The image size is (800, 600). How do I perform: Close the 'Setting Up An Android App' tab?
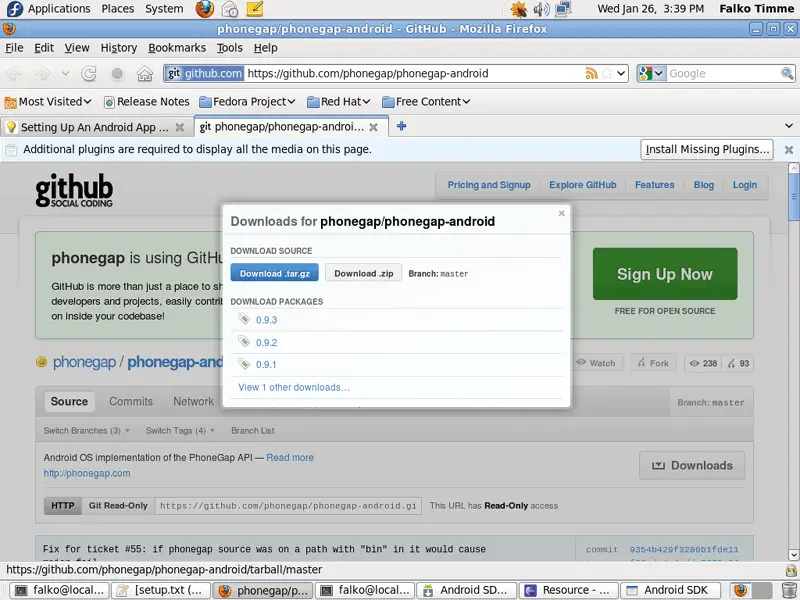click(x=180, y=127)
